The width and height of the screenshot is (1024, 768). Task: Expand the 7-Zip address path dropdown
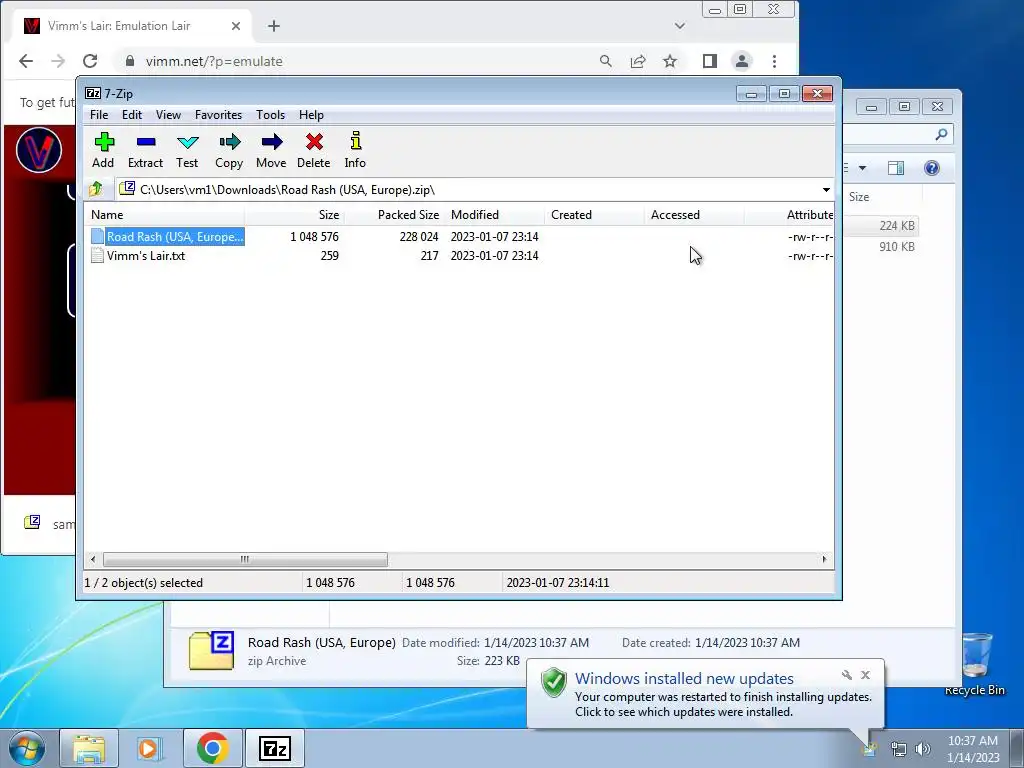pyautogui.click(x=826, y=190)
